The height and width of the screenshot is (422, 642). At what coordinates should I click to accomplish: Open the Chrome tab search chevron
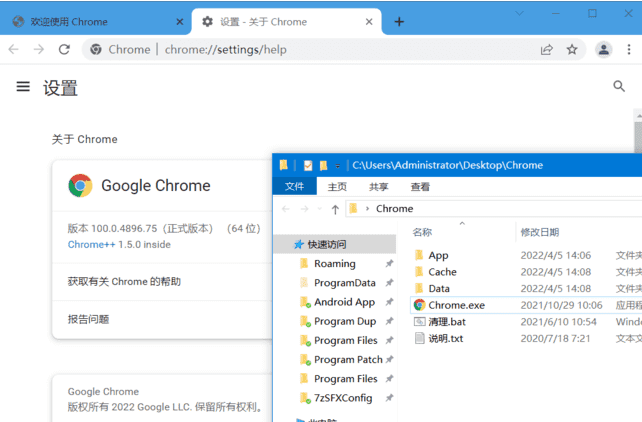pos(519,14)
